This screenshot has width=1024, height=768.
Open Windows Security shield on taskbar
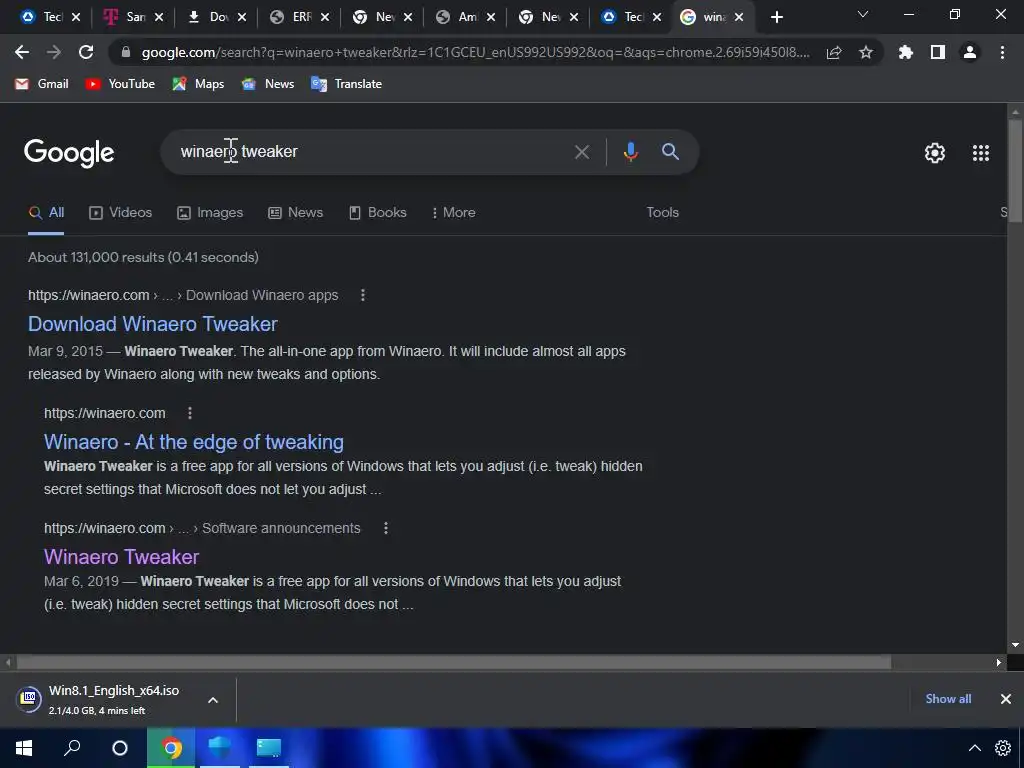click(219, 748)
